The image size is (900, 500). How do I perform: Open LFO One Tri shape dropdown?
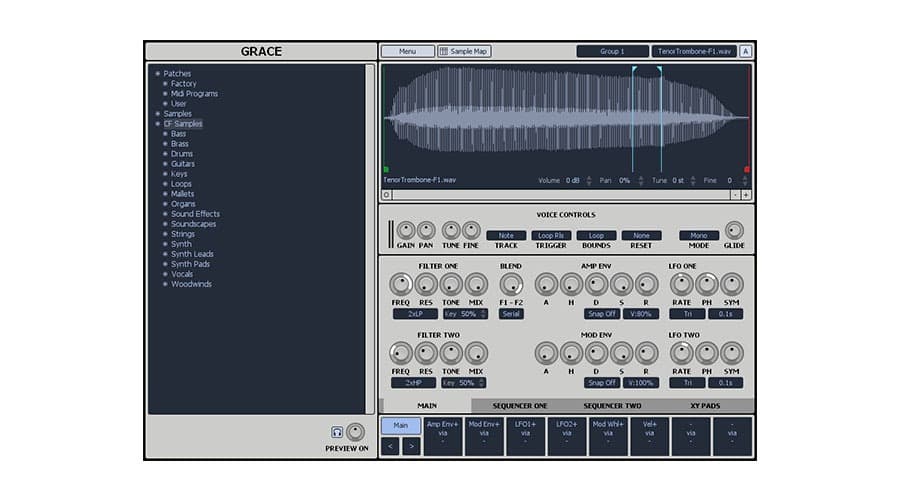click(686, 314)
